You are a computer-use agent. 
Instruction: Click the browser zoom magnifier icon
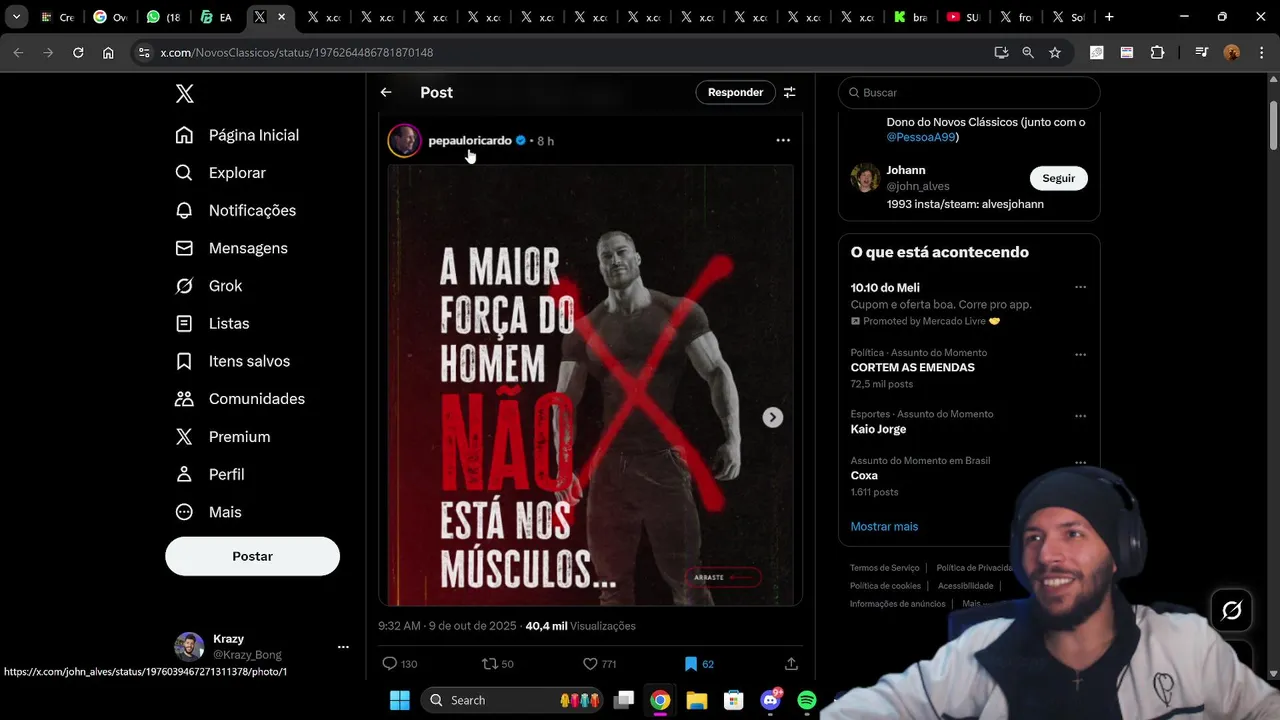tap(1028, 52)
